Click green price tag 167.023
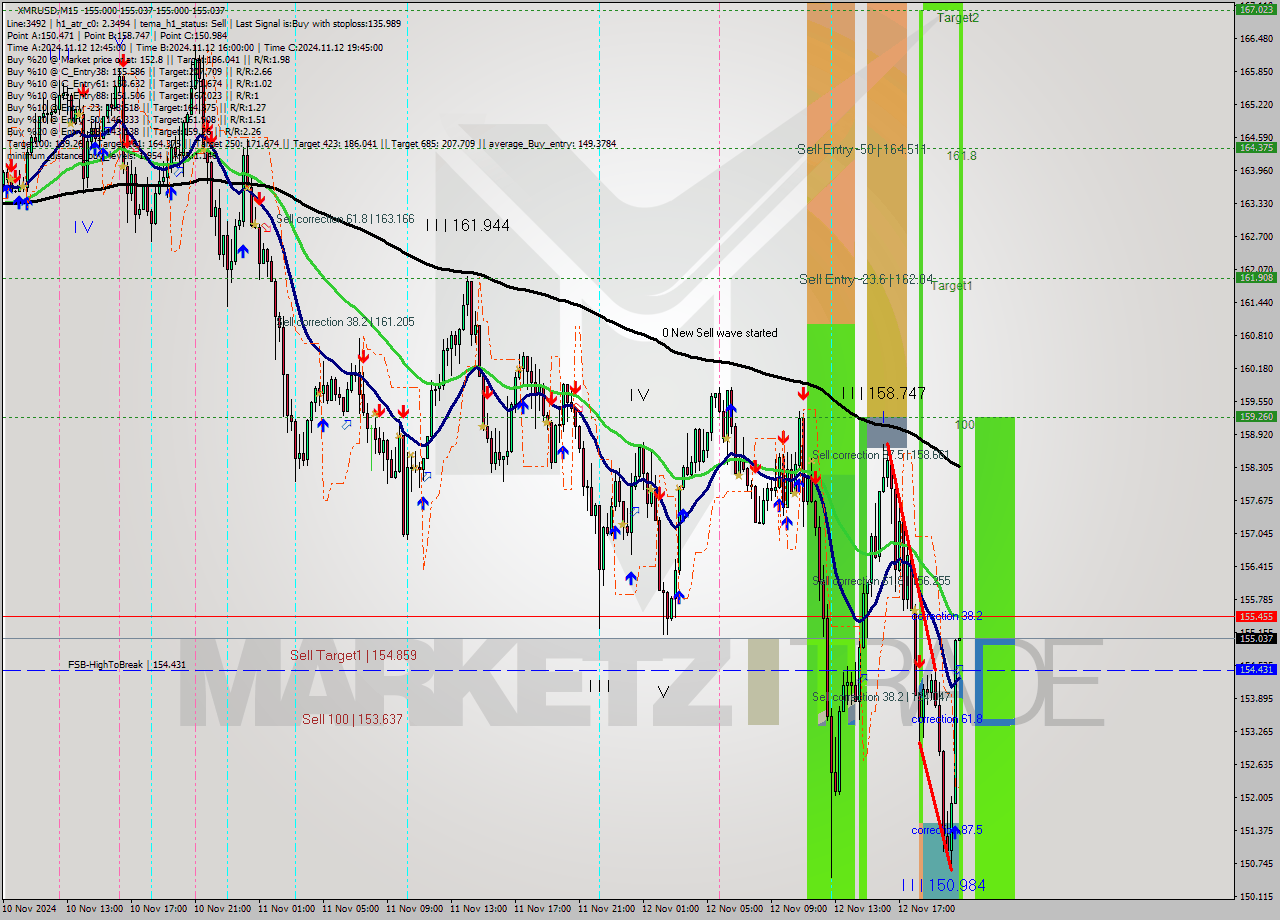1280x920 pixels. click(x=1255, y=9)
